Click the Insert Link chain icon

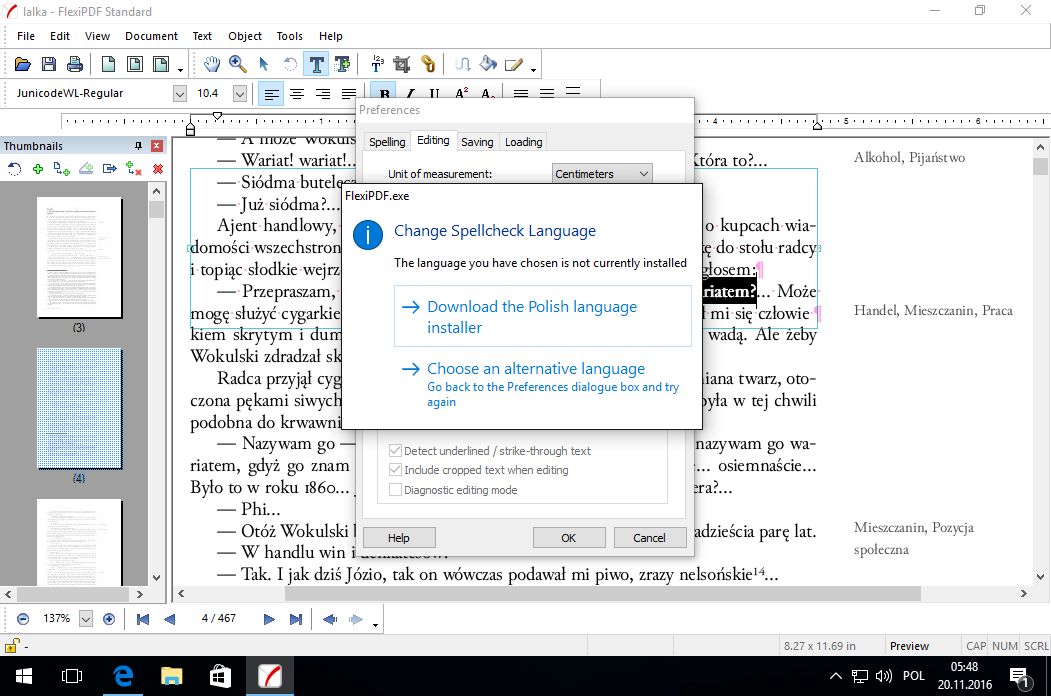click(x=427, y=63)
